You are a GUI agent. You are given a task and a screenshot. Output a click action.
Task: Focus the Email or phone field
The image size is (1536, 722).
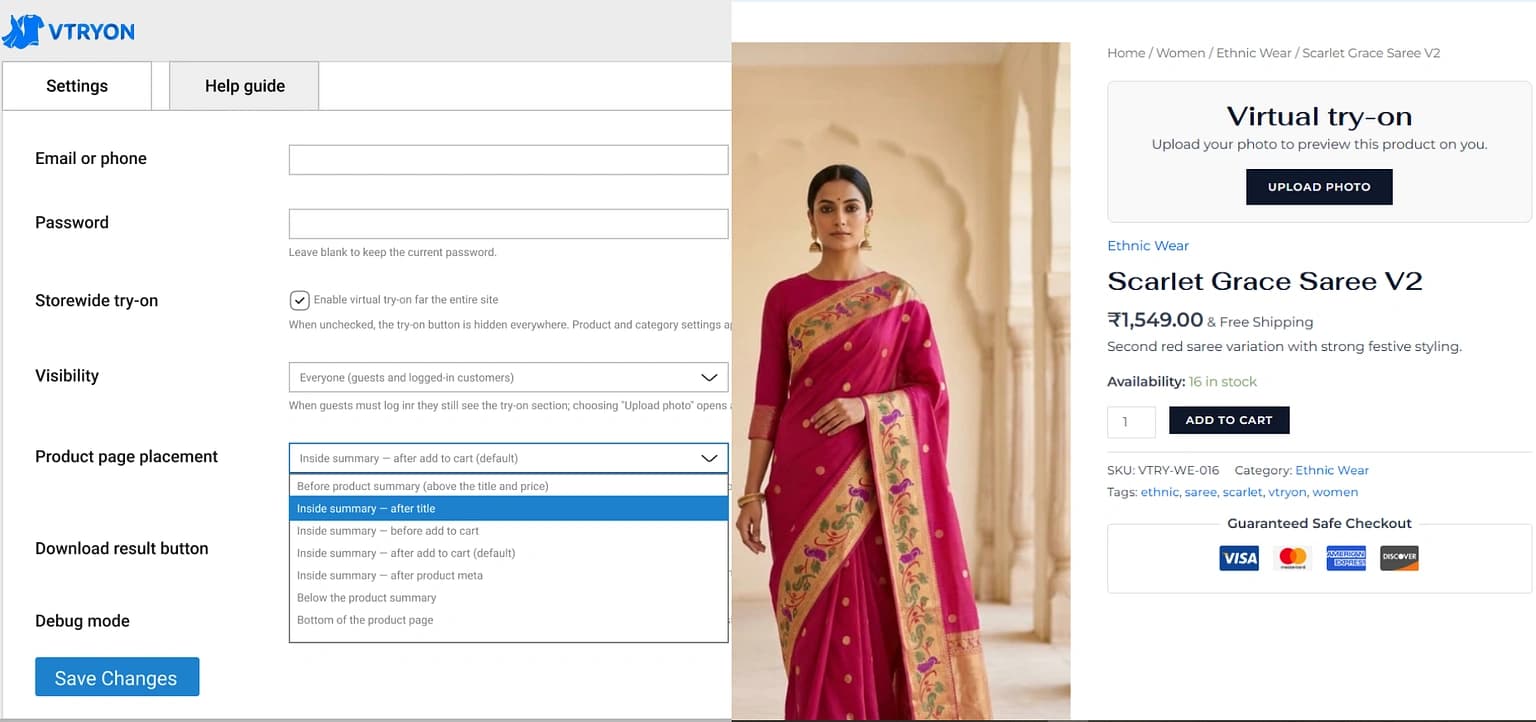tap(508, 160)
